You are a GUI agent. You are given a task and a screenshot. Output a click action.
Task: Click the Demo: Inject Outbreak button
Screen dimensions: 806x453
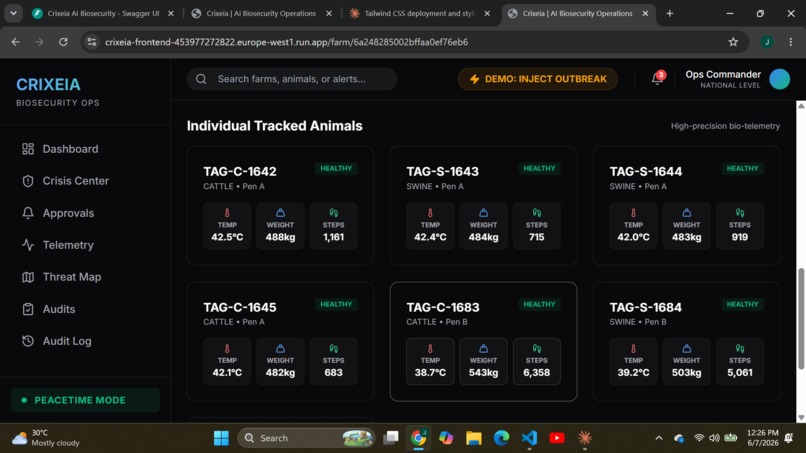(x=538, y=79)
